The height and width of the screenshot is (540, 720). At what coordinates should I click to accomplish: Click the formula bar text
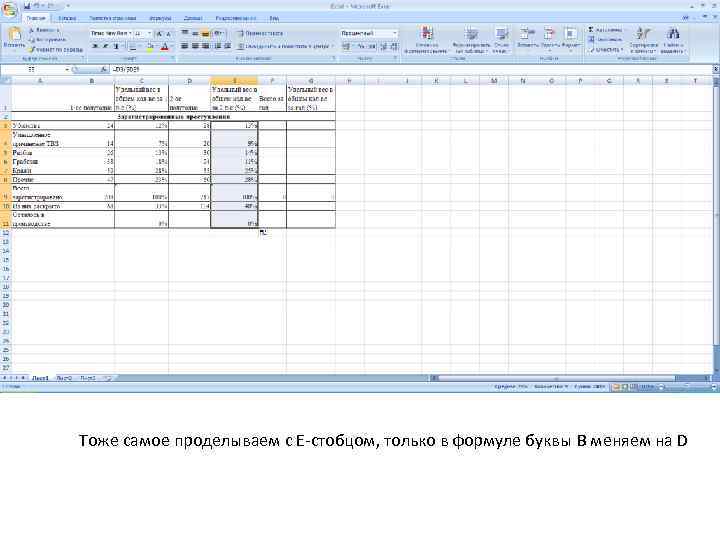[126, 69]
